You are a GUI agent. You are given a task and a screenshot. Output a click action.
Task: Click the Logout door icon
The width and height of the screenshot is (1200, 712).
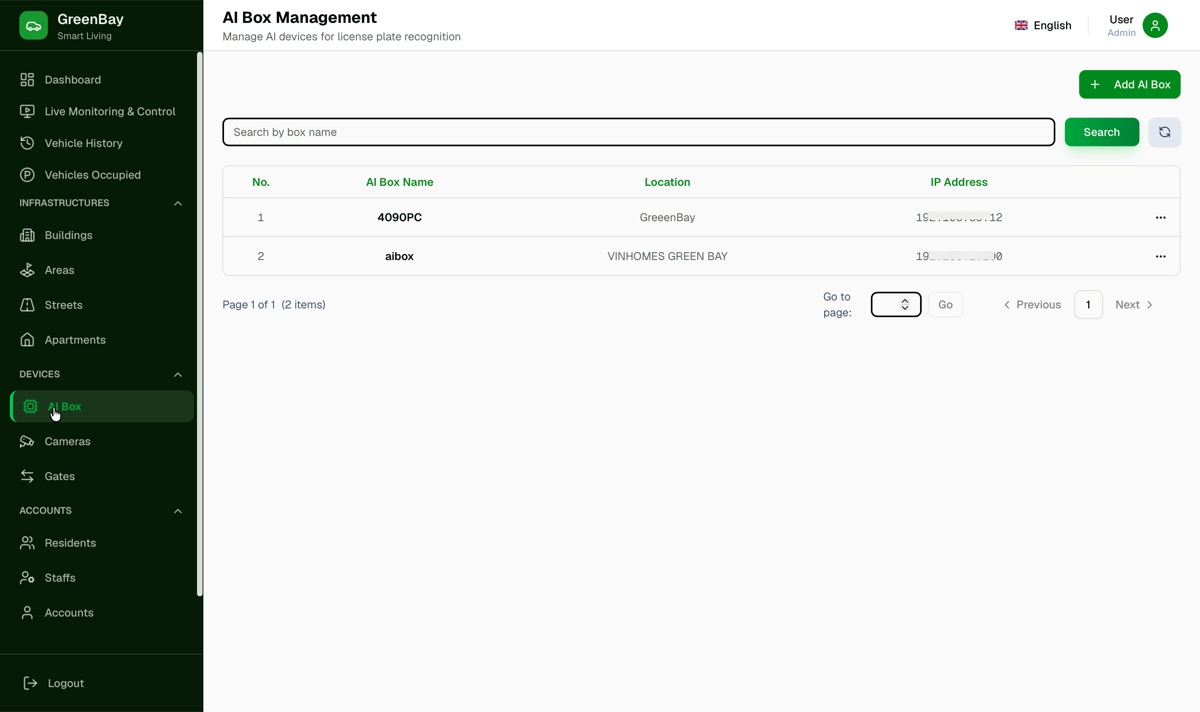click(30, 683)
